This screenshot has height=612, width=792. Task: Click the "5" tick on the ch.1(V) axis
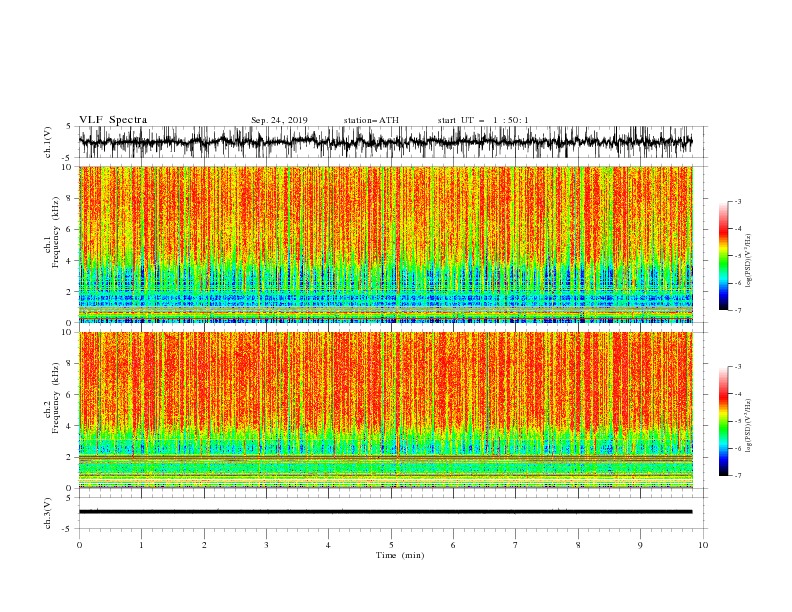pyautogui.click(x=70, y=126)
